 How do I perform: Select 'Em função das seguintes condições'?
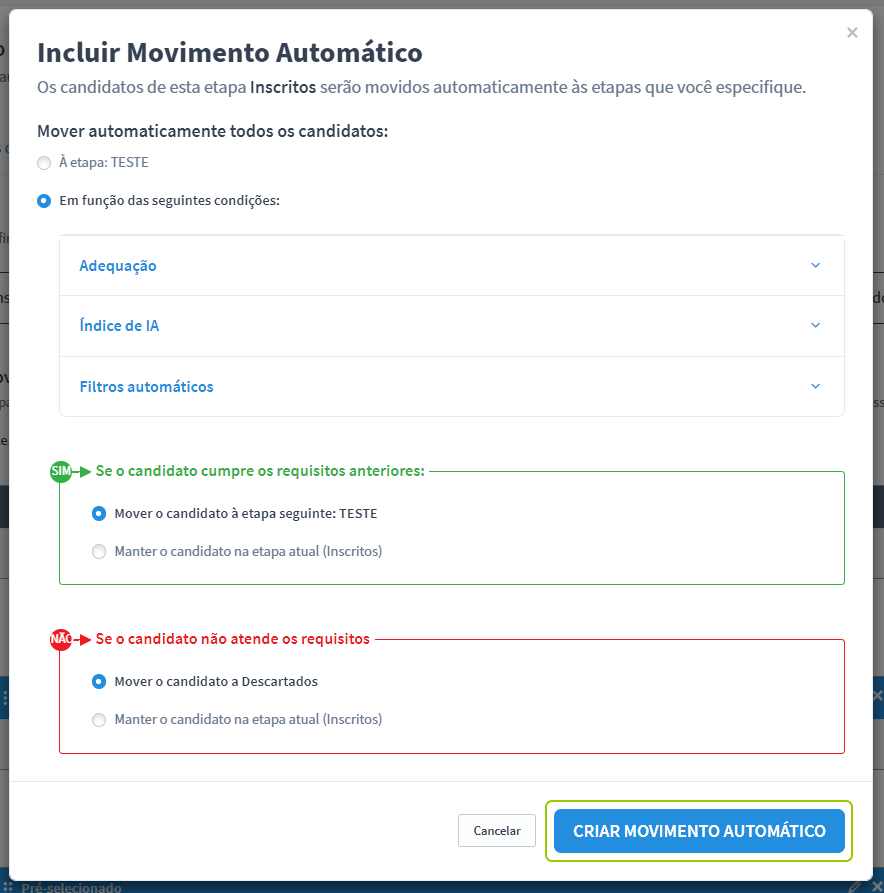pyautogui.click(x=43, y=200)
